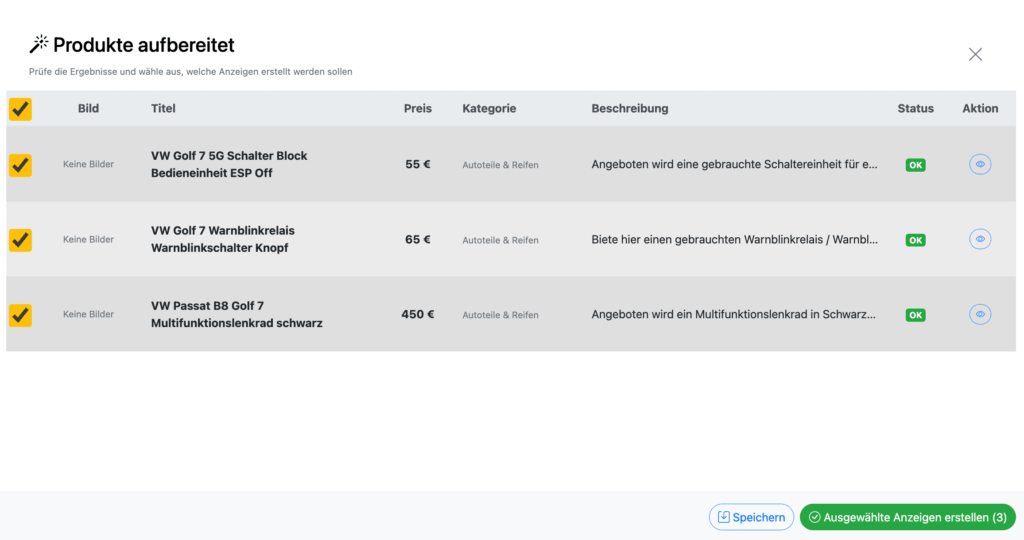Click the magic wand icon beside Produkte aufbereitet

tap(39, 44)
